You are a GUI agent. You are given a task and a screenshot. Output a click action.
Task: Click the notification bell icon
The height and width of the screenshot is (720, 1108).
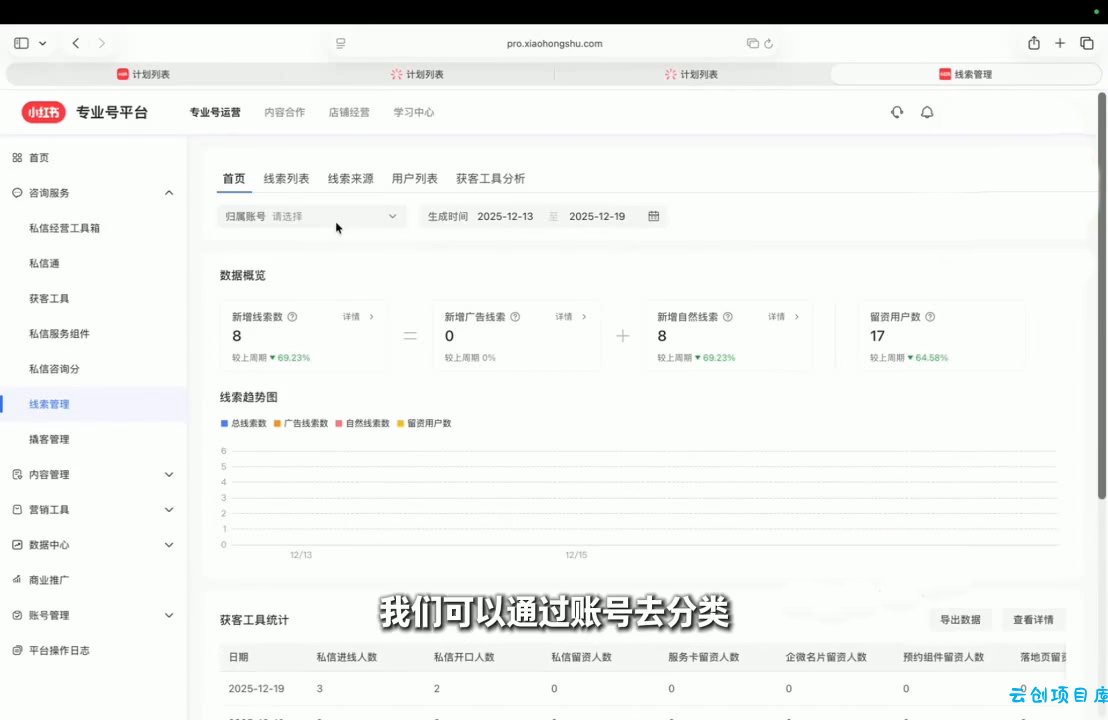point(927,113)
